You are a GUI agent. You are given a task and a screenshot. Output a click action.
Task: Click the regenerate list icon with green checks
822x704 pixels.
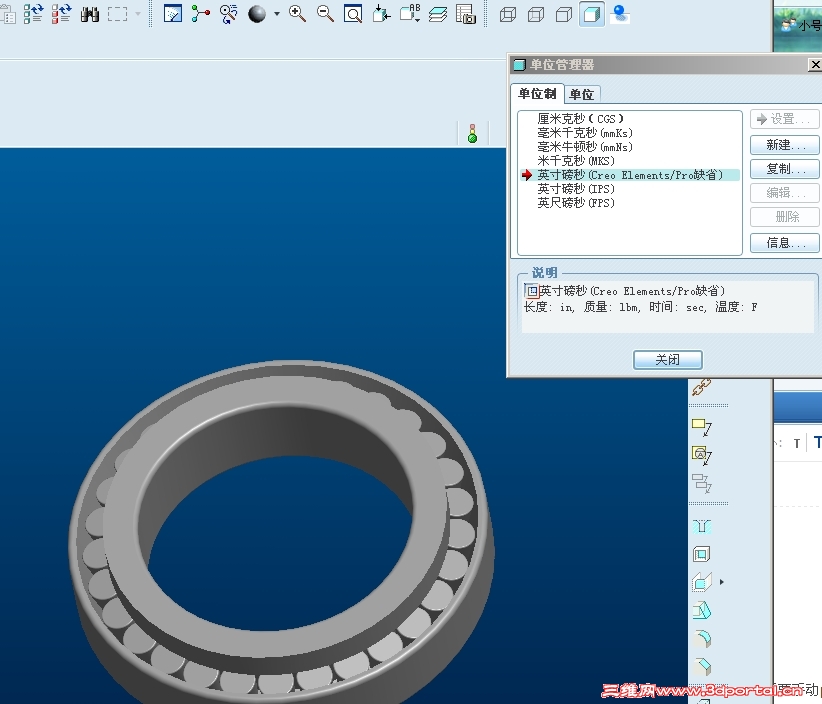coord(34,14)
